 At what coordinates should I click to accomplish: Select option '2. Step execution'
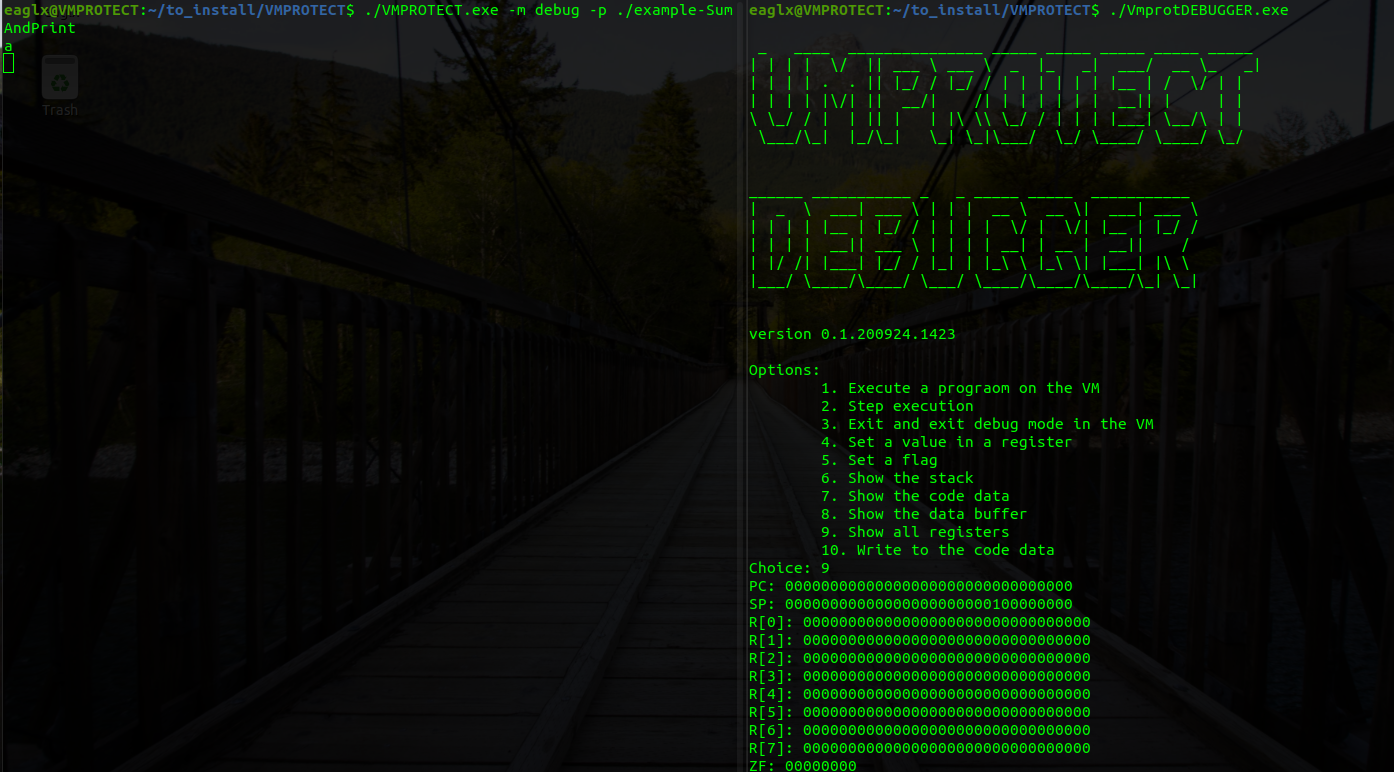coord(897,406)
